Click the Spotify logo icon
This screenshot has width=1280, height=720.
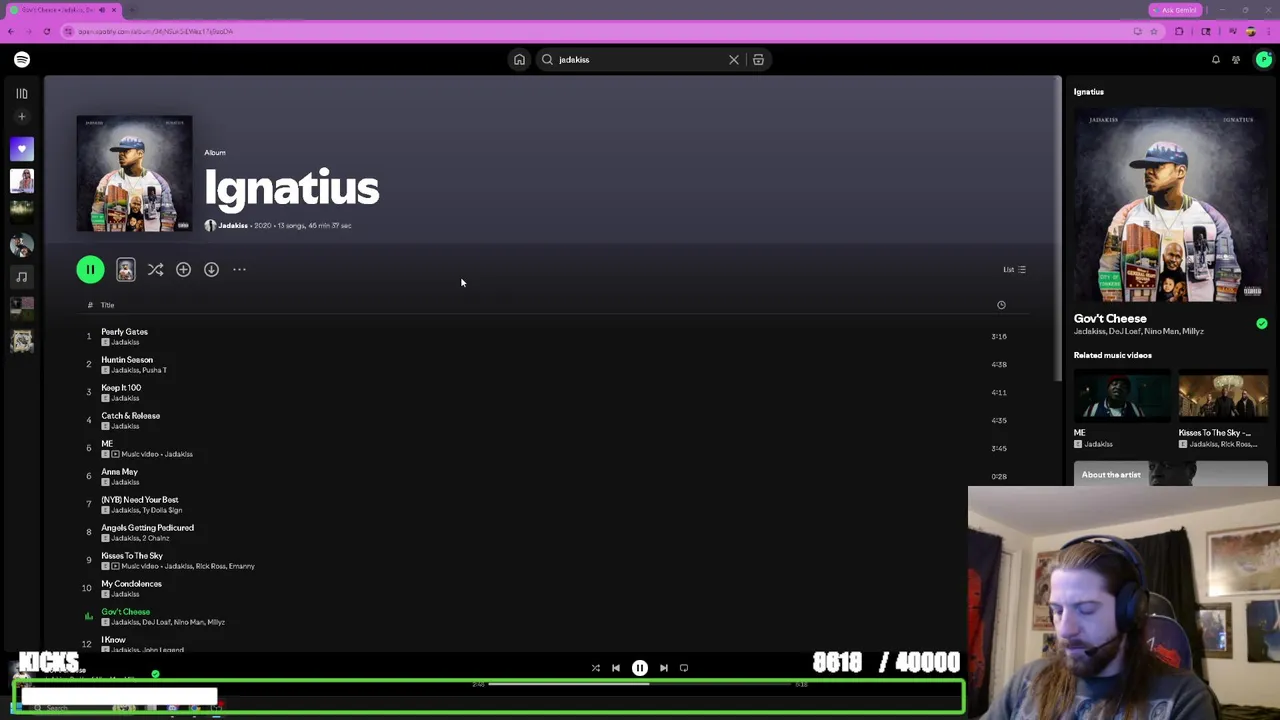tap(22, 60)
